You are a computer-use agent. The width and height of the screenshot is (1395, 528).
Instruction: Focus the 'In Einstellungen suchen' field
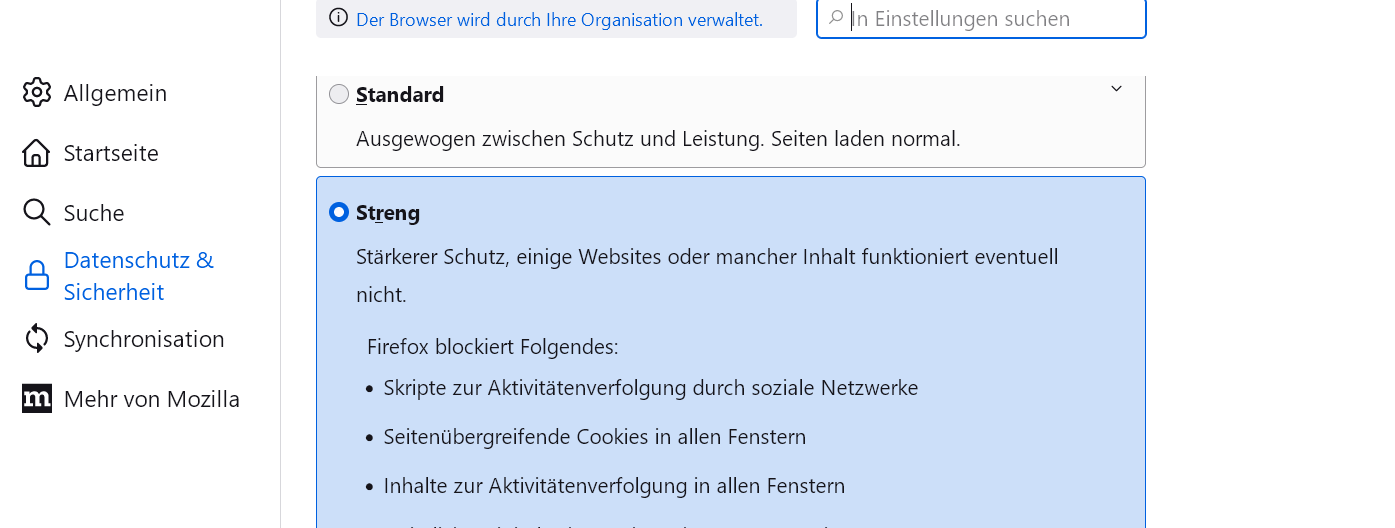point(990,19)
